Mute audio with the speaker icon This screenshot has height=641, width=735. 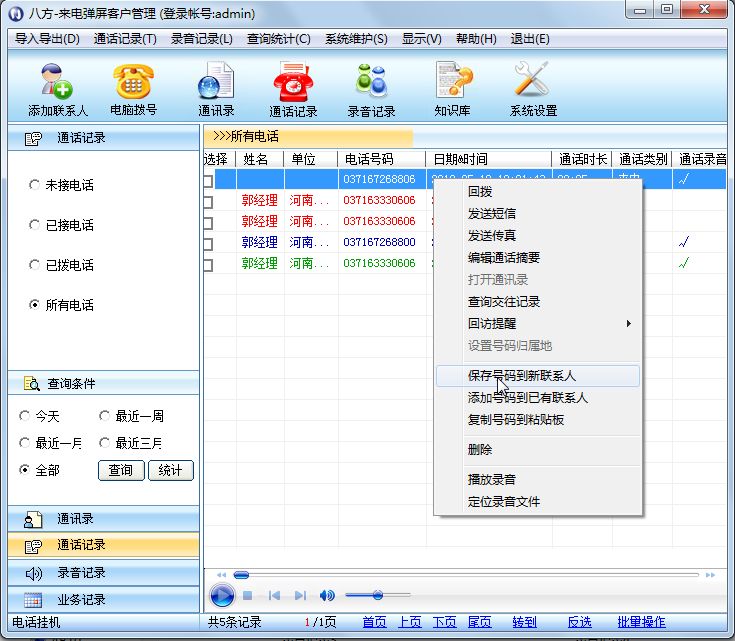327,596
